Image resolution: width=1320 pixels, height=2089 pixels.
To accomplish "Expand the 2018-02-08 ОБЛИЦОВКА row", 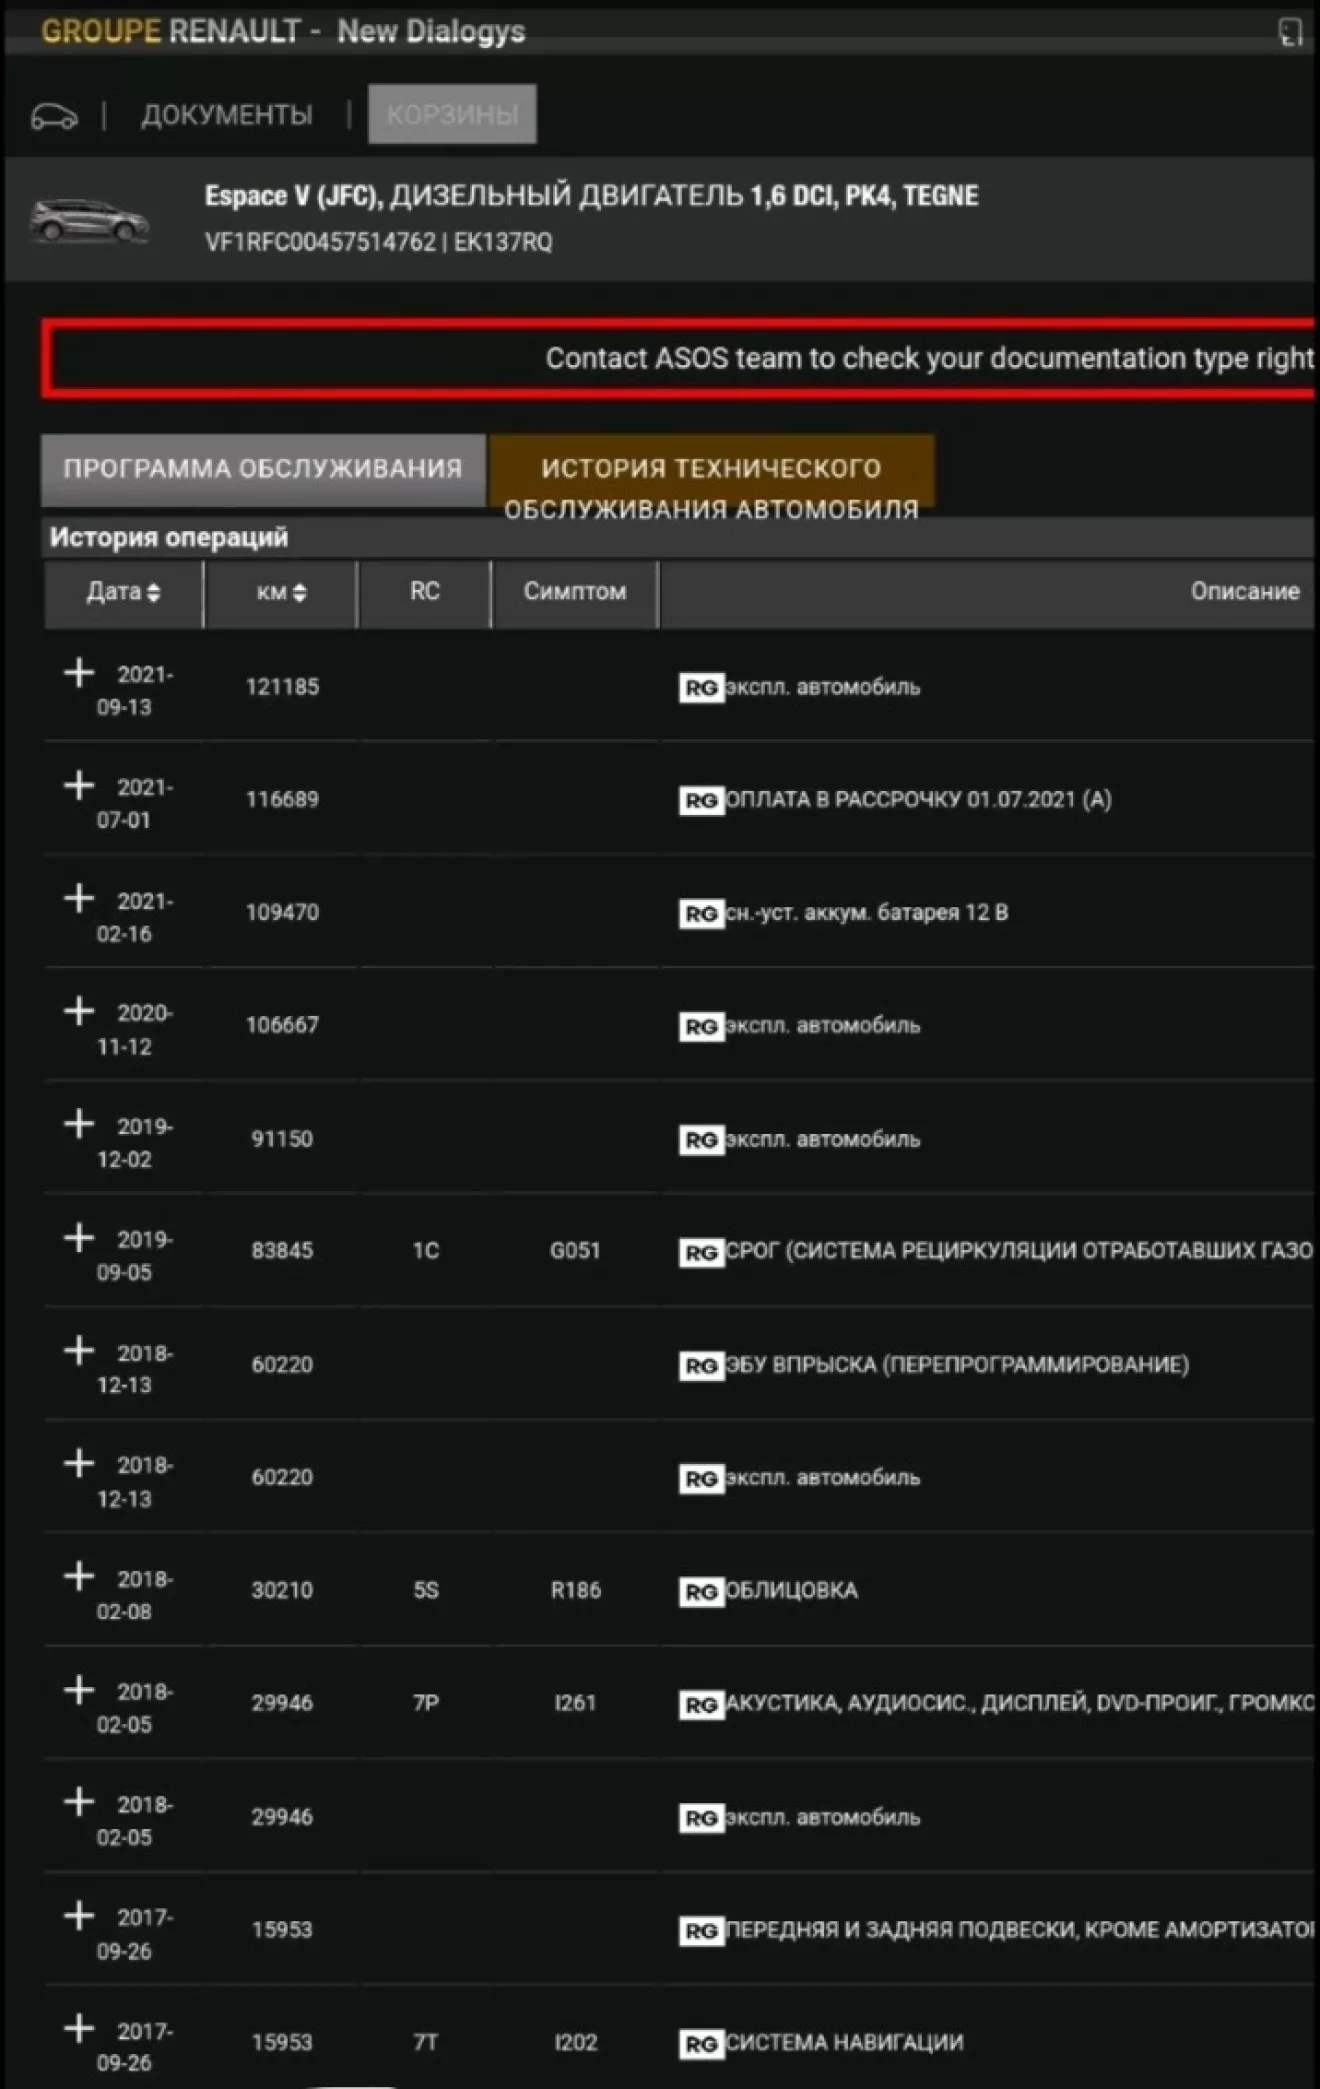I will pos(79,1577).
